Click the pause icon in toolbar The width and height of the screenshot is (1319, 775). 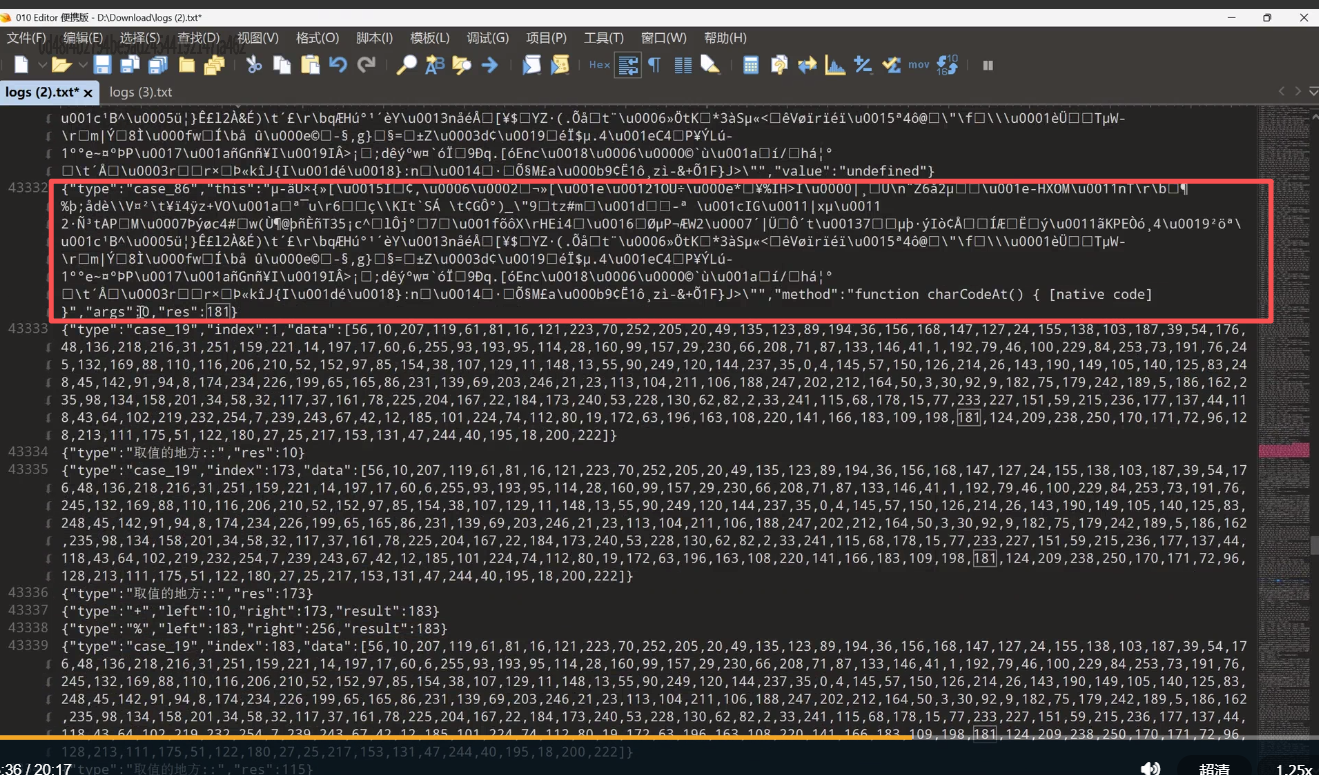[x=988, y=65]
